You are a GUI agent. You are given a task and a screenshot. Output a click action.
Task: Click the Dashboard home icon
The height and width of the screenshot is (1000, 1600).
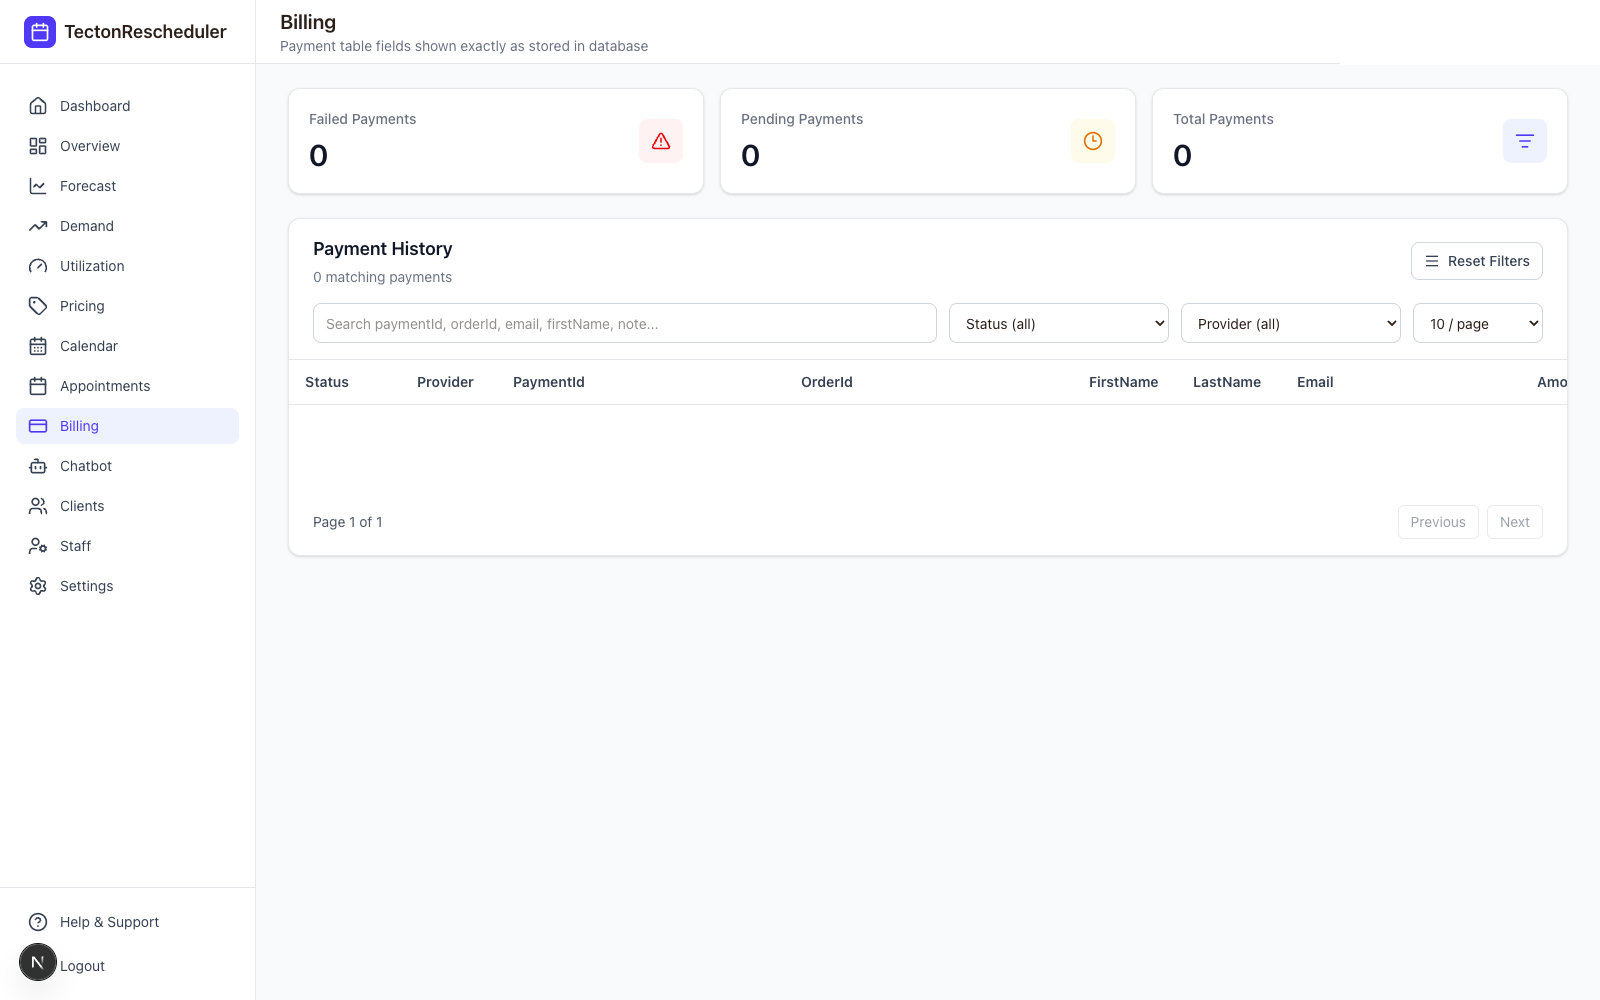38,106
